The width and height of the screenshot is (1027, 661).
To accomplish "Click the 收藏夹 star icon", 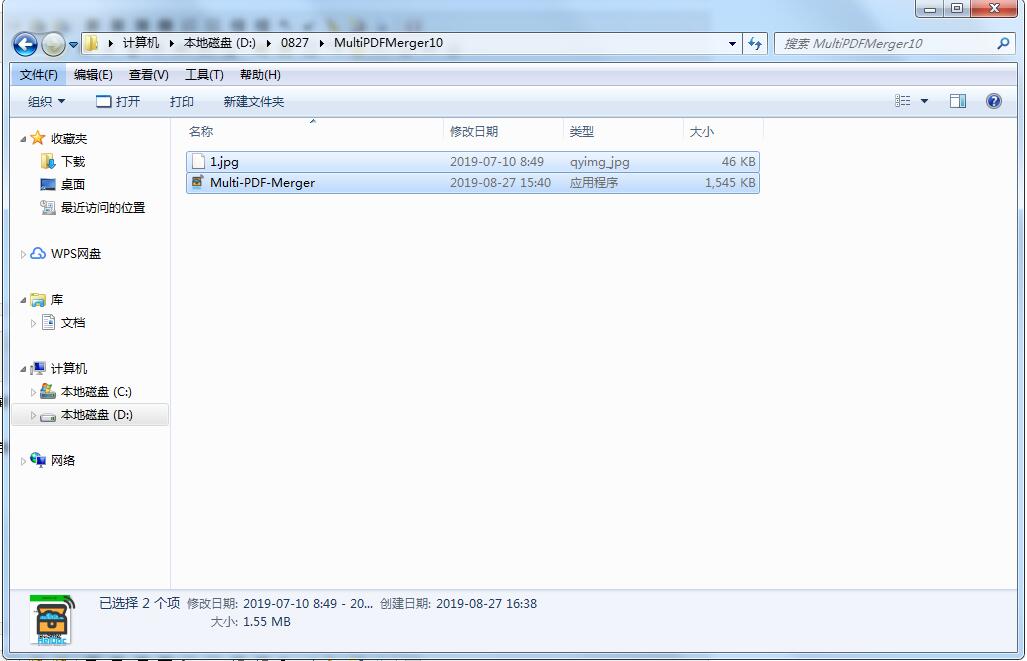I will point(38,138).
